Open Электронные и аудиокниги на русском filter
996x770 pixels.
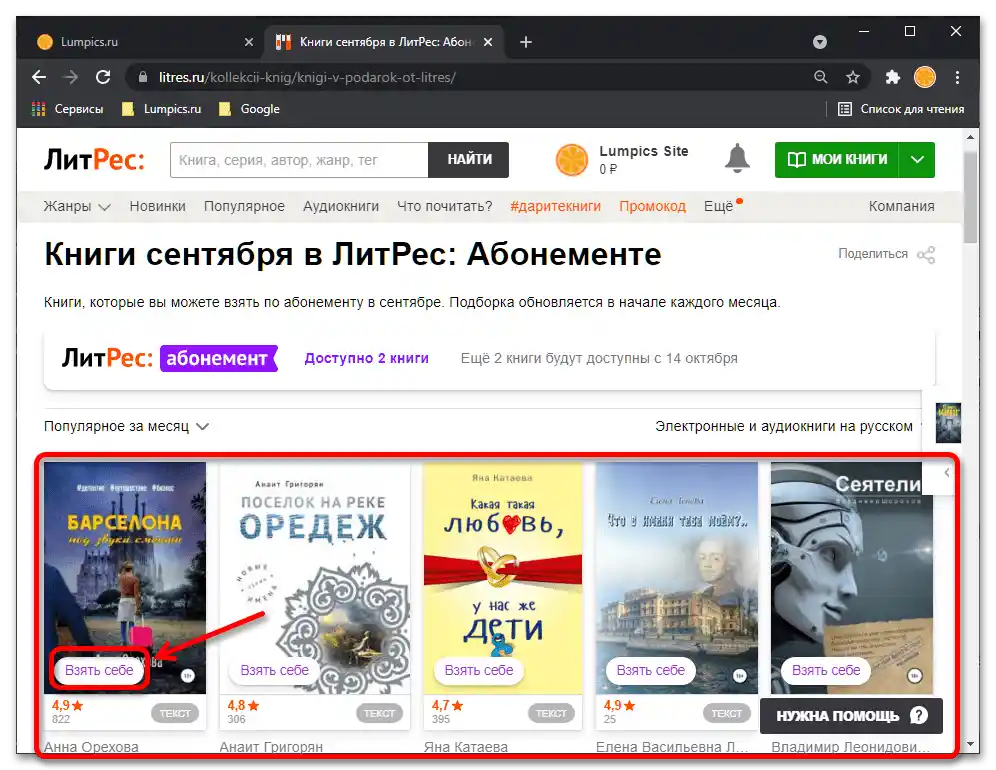tap(784, 426)
